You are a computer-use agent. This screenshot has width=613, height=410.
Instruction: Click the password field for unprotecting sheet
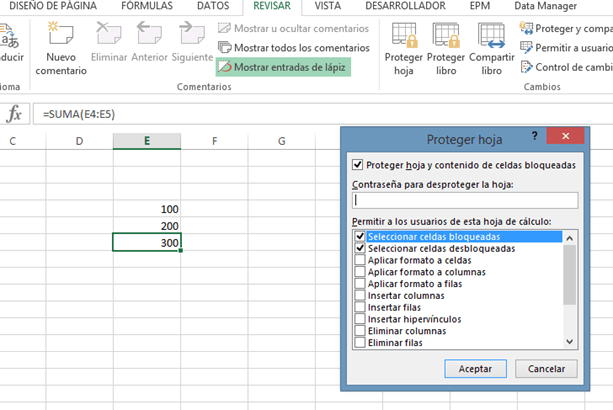pyautogui.click(x=464, y=200)
